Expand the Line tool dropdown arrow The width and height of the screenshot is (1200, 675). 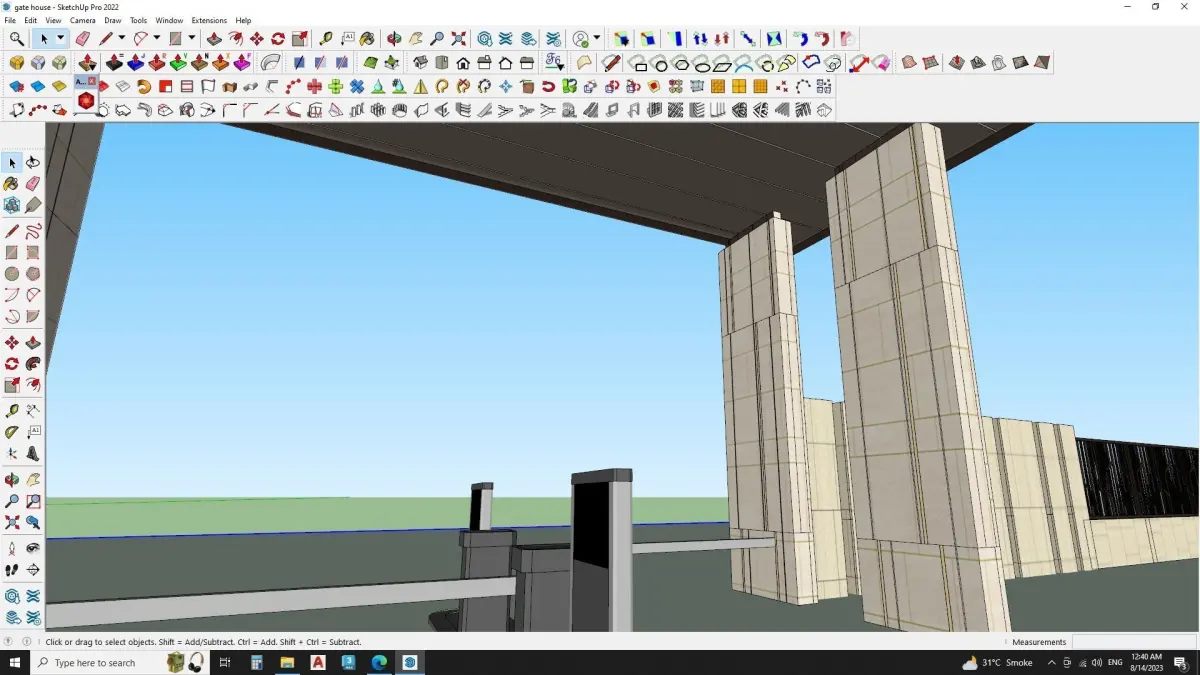coord(122,39)
